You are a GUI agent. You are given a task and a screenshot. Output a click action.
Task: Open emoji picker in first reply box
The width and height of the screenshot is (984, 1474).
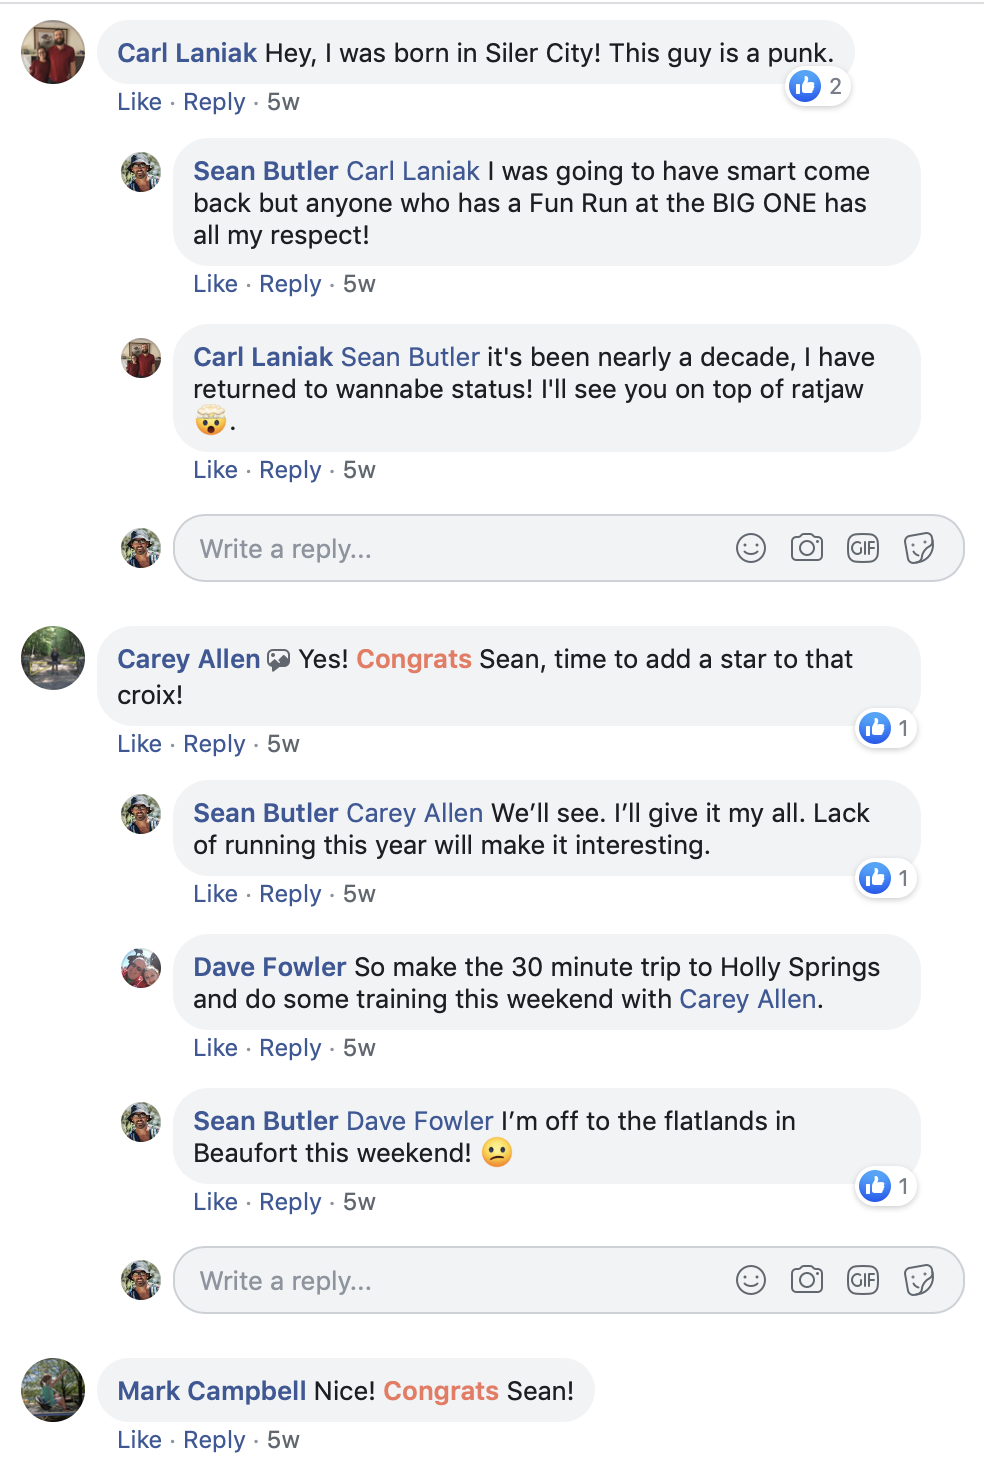point(750,548)
